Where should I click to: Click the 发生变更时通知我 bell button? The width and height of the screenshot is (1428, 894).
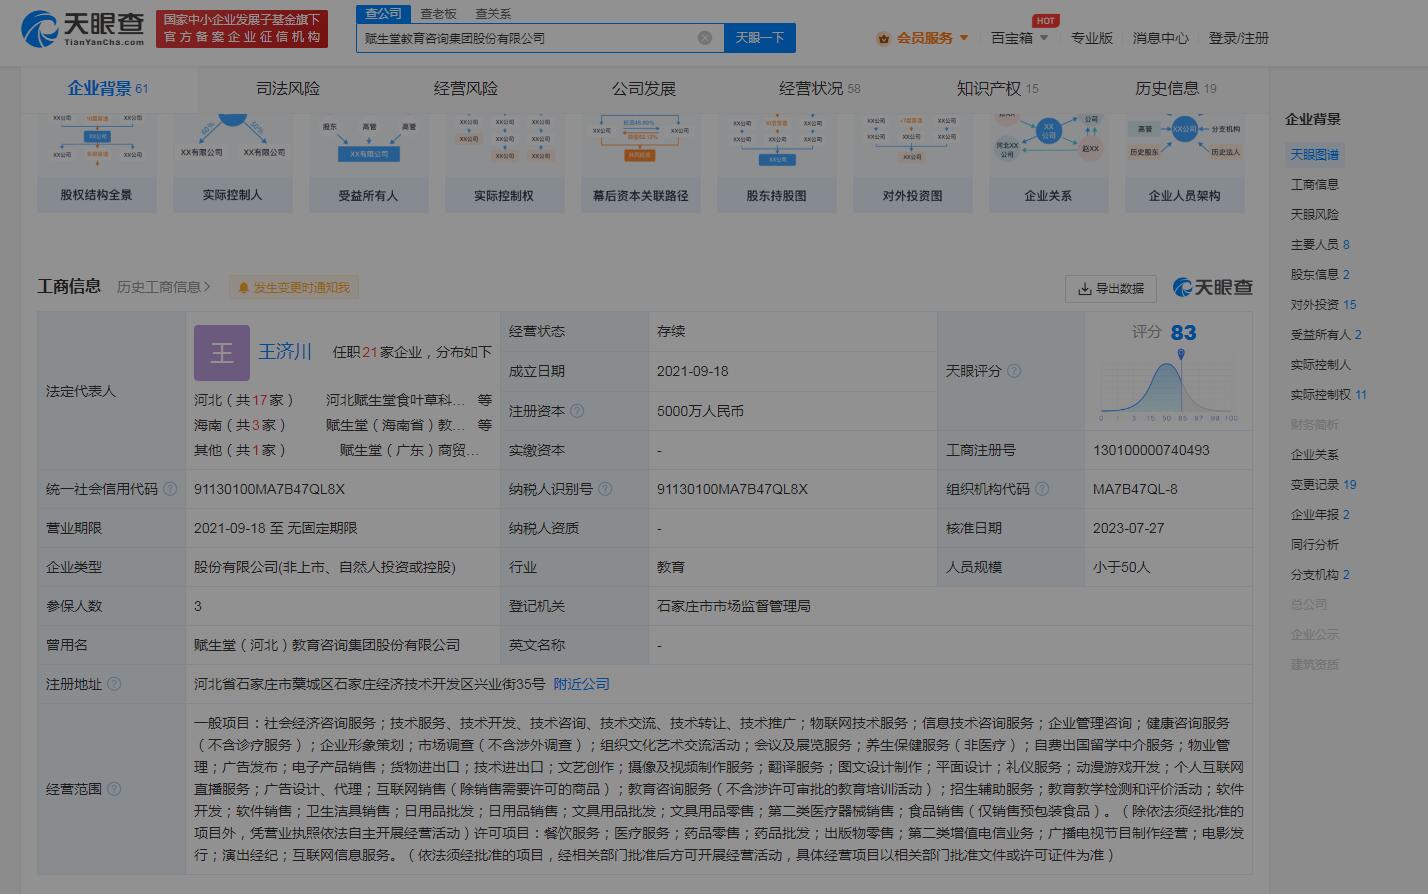pyautogui.click(x=293, y=288)
